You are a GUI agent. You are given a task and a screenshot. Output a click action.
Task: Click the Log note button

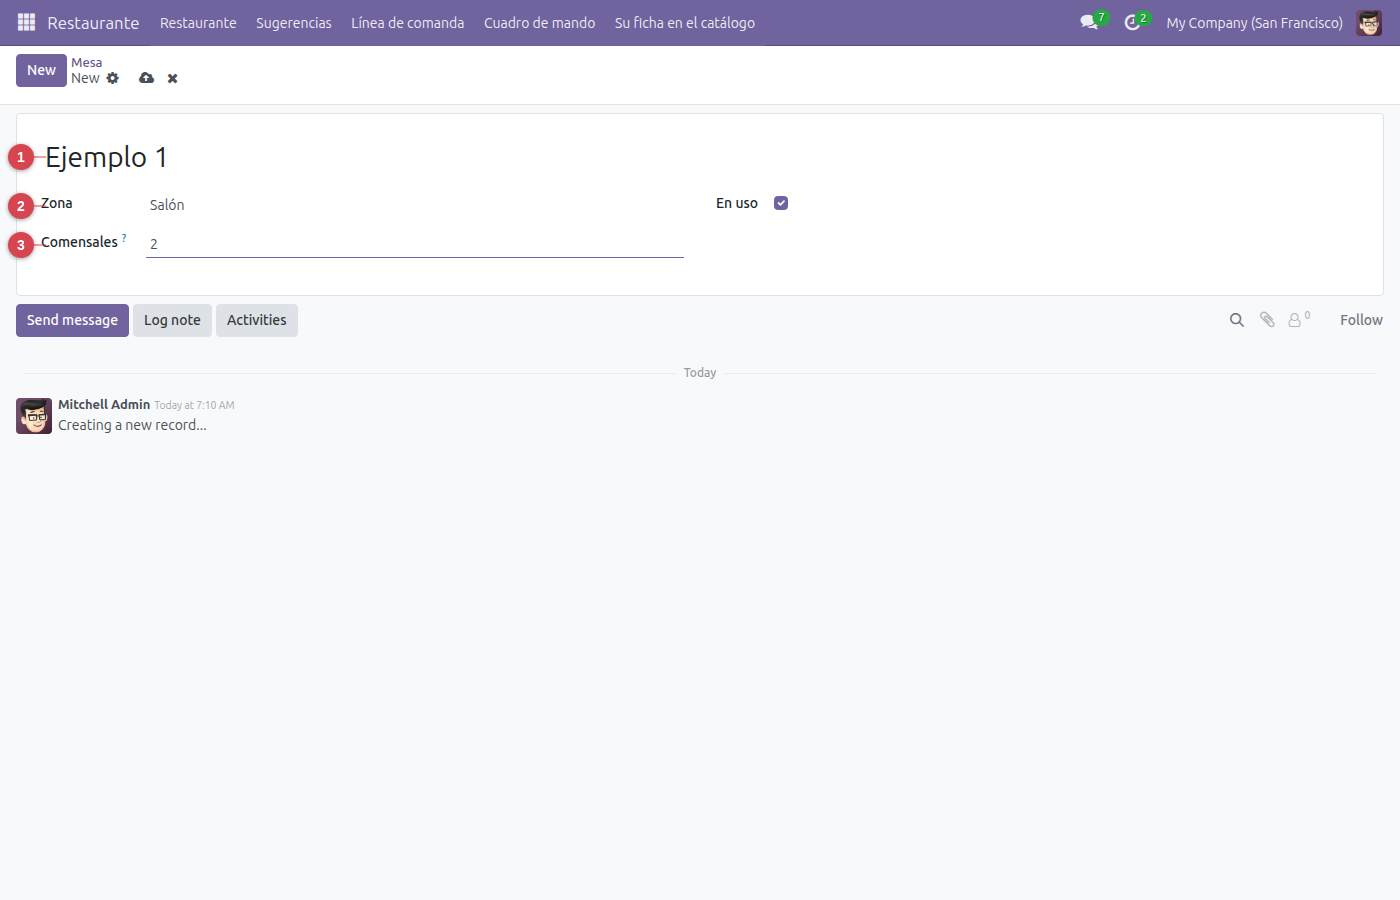pyautogui.click(x=172, y=320)
